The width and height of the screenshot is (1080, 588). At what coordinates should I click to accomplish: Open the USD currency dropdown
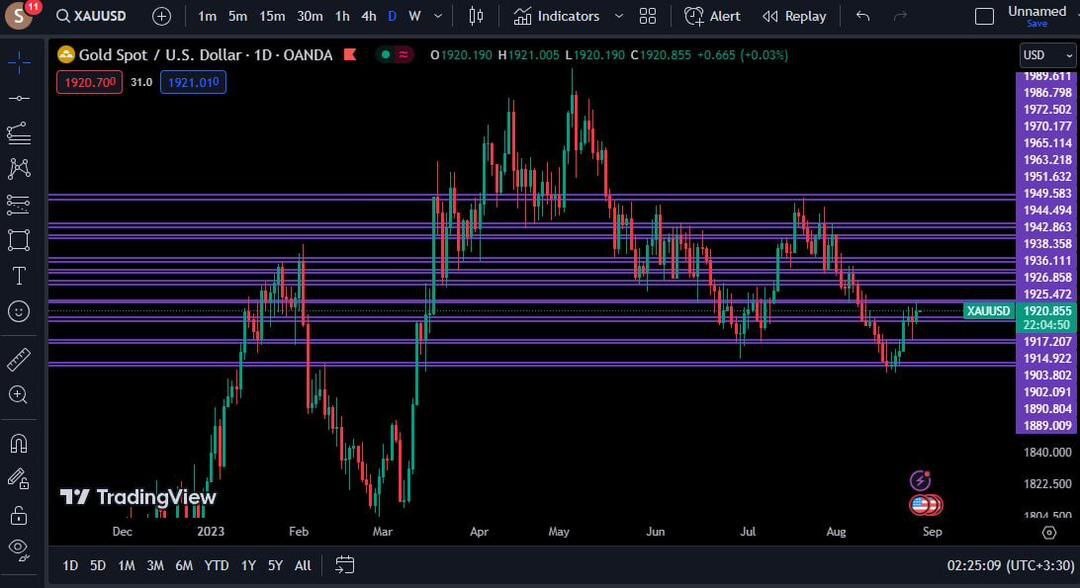click(x=1047, y=55)
